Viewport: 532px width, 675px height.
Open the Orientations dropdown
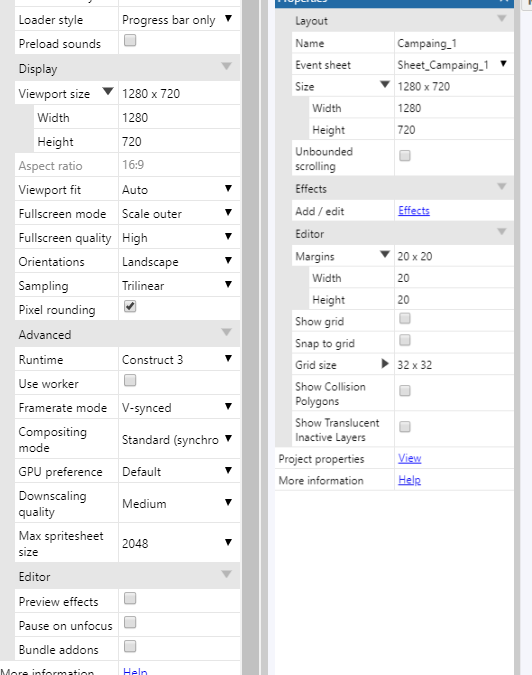(x=179, y=262)
